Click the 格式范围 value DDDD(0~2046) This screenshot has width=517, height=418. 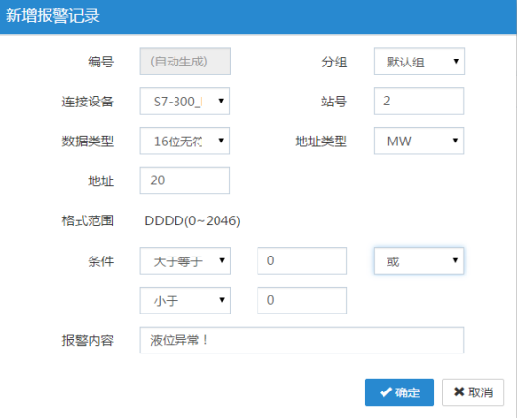pyautogui.click(x=192, y=221)
